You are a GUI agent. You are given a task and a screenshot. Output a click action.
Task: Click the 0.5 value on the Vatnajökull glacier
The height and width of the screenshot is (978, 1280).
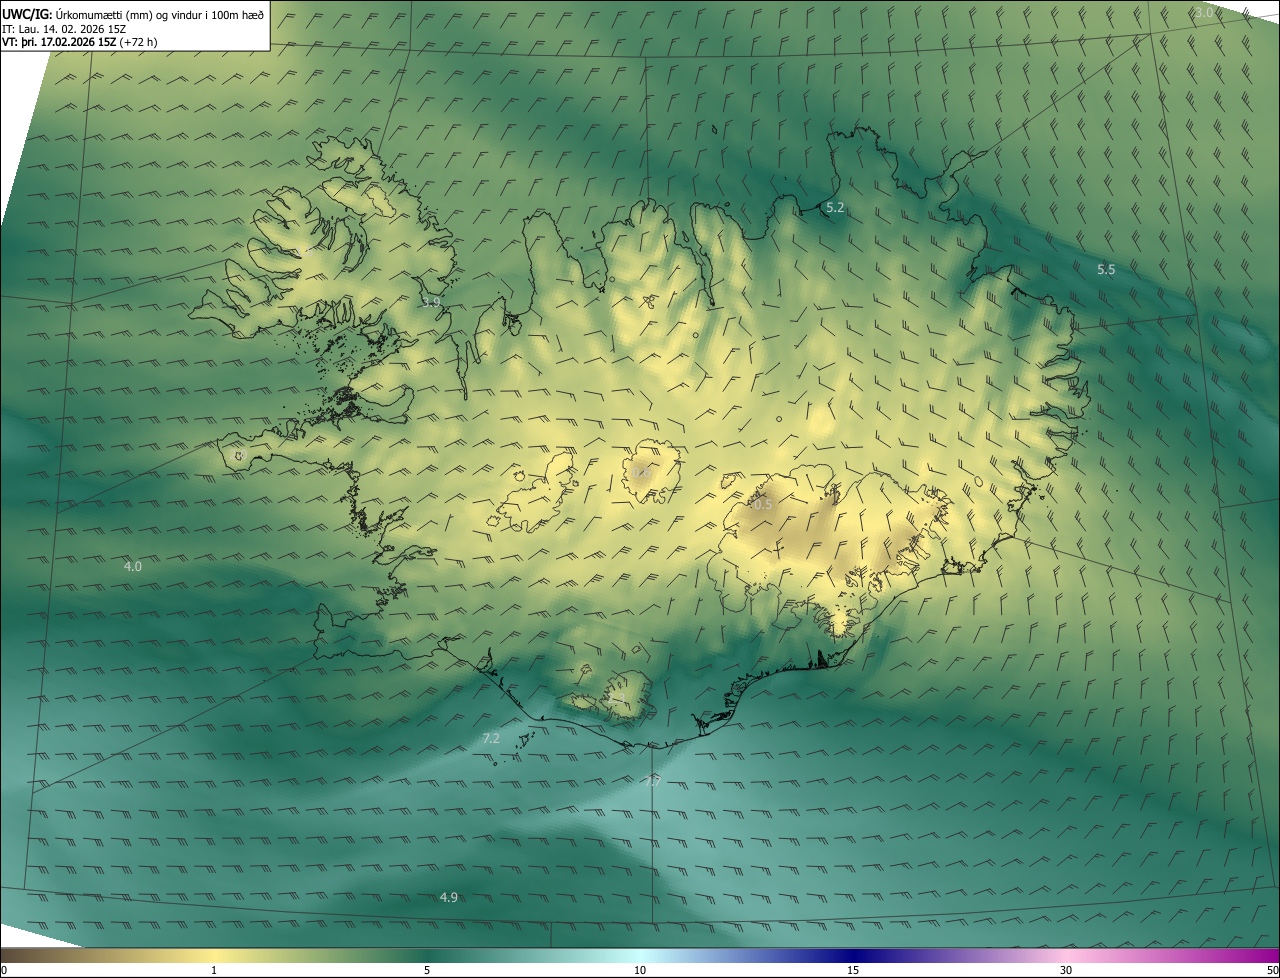[x=762, y=504]
